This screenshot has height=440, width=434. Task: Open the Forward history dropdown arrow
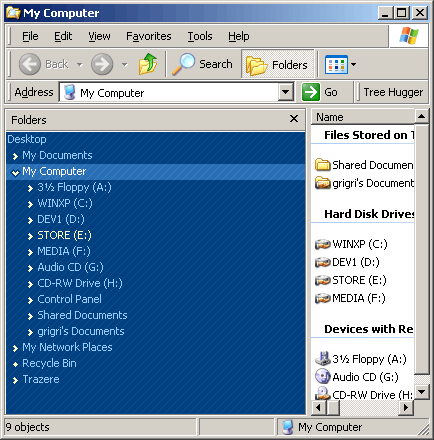[x=125, y=64]
